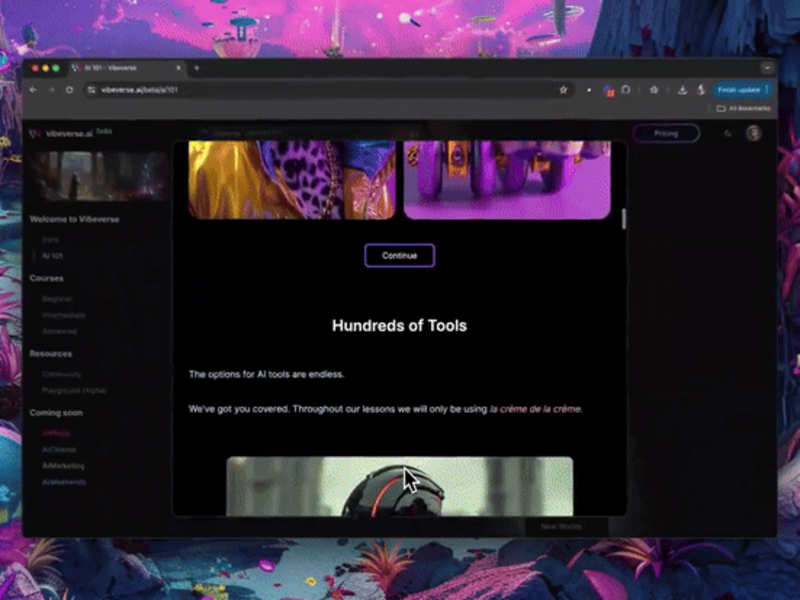800x600 pixels.
Task: Click the Welcome to Vibeverse sidebar heading
Action: click(x=74, y=219)
